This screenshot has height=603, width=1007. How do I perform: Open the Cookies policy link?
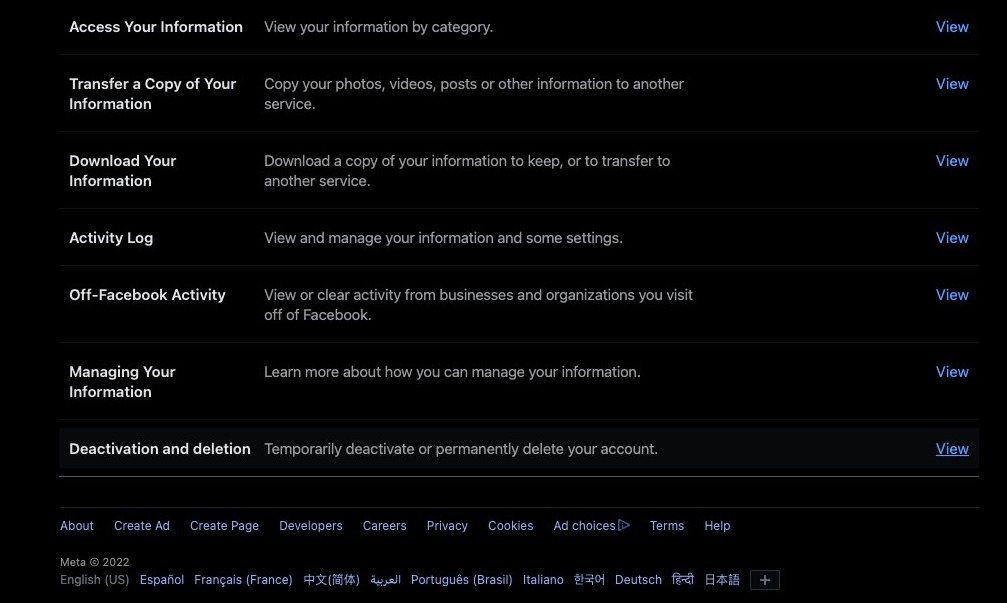coord(510,526)
